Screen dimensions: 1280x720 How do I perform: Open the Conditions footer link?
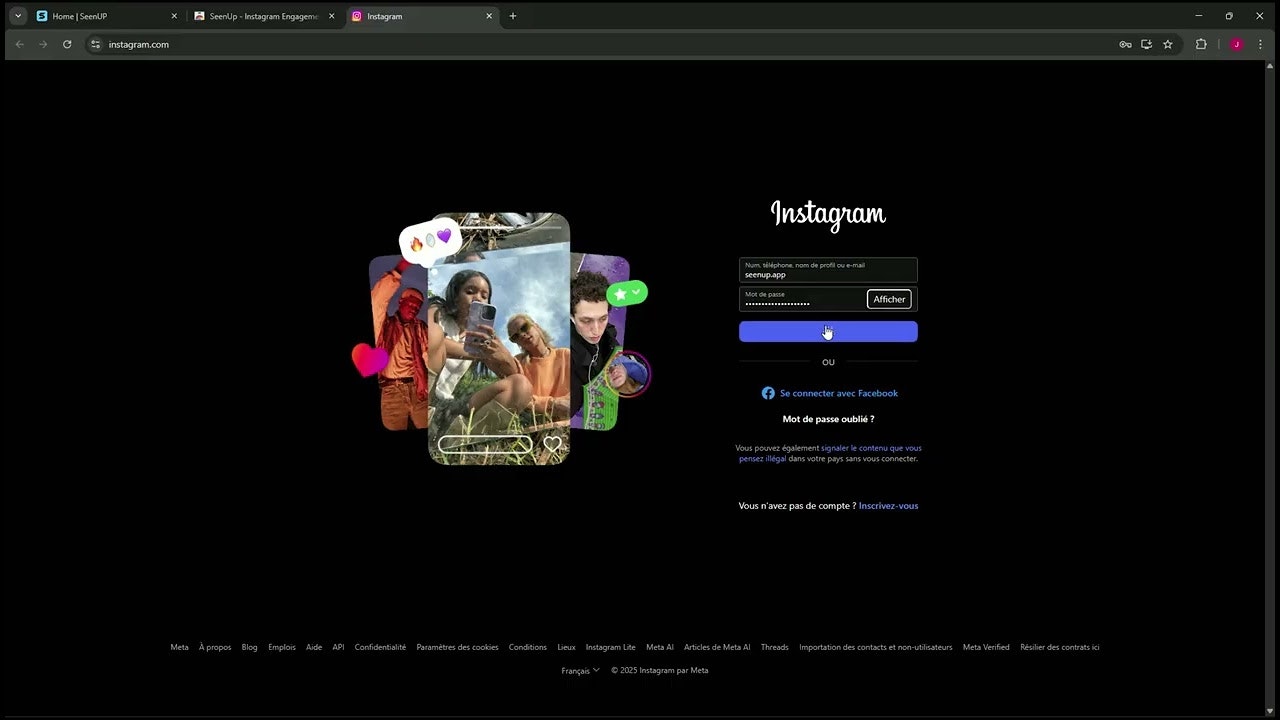pos(528,647)
